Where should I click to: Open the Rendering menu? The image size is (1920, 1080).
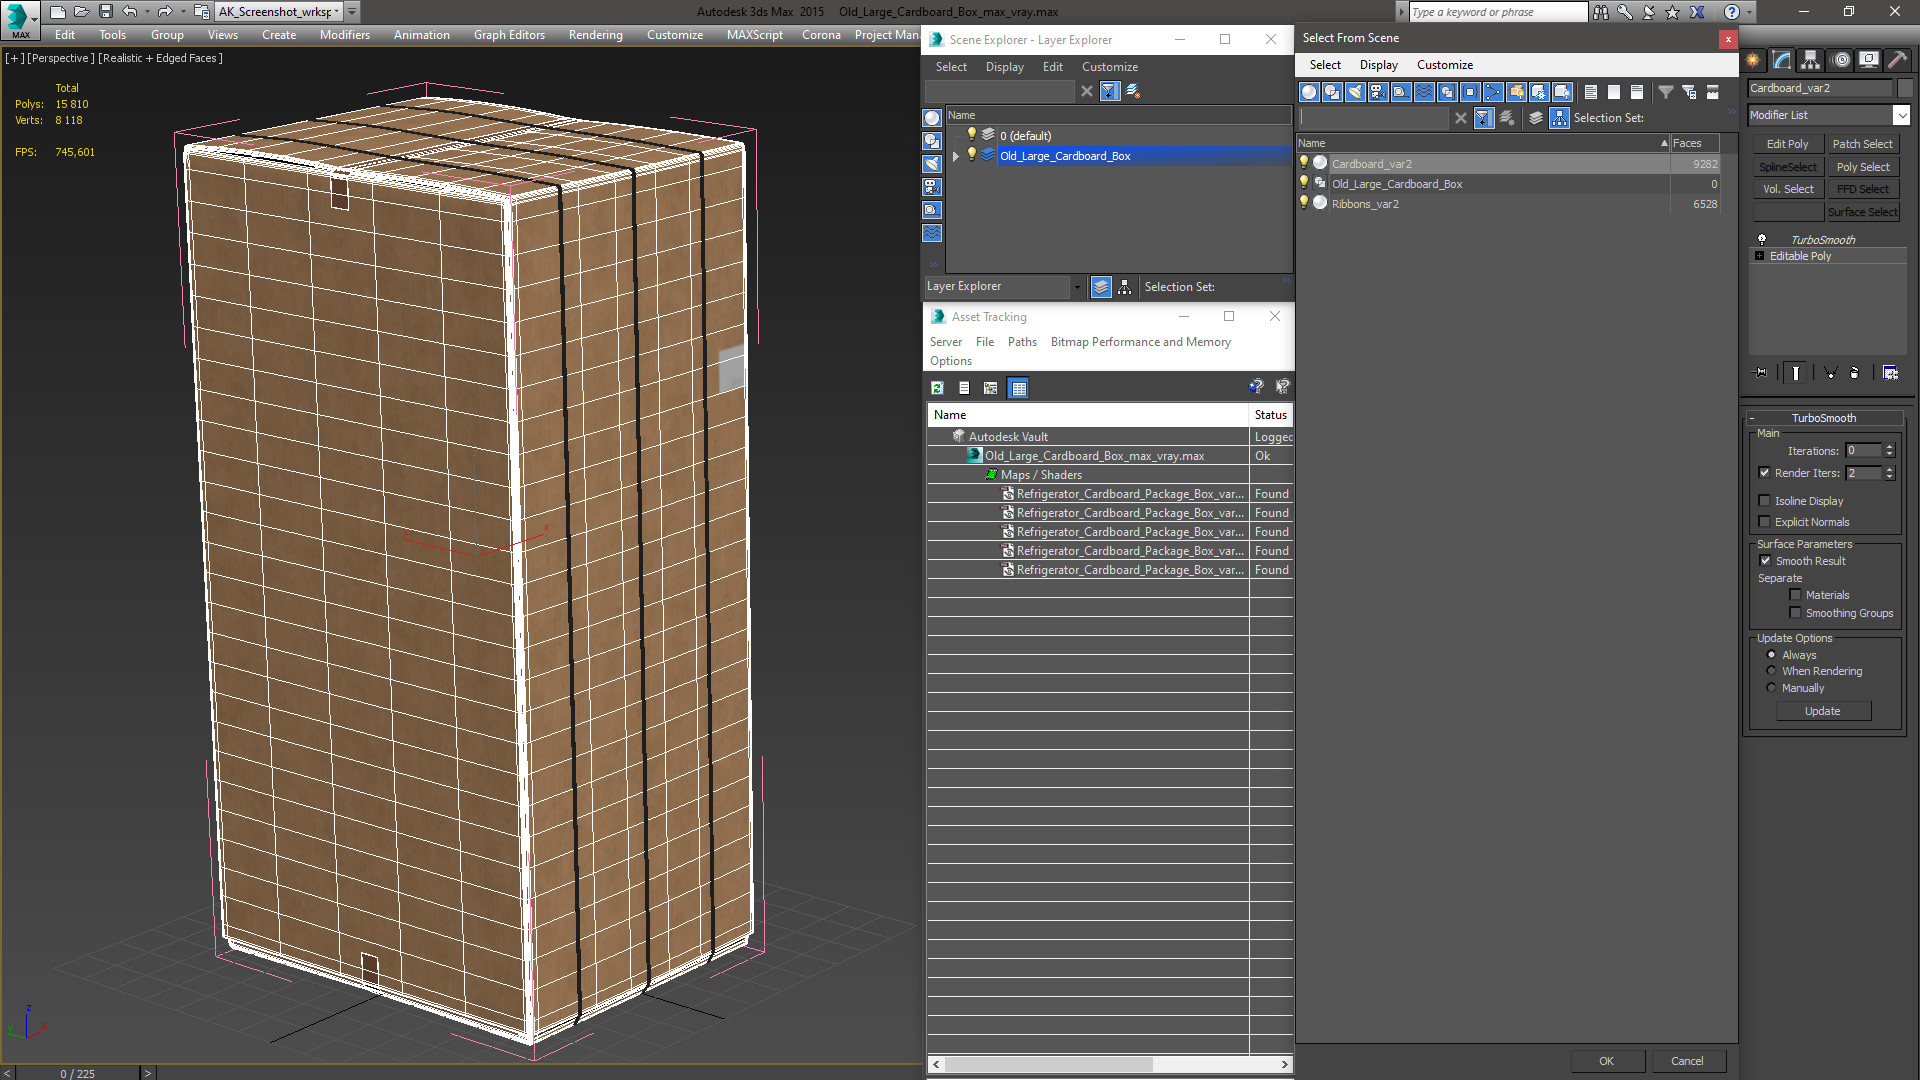pos(595,35)
